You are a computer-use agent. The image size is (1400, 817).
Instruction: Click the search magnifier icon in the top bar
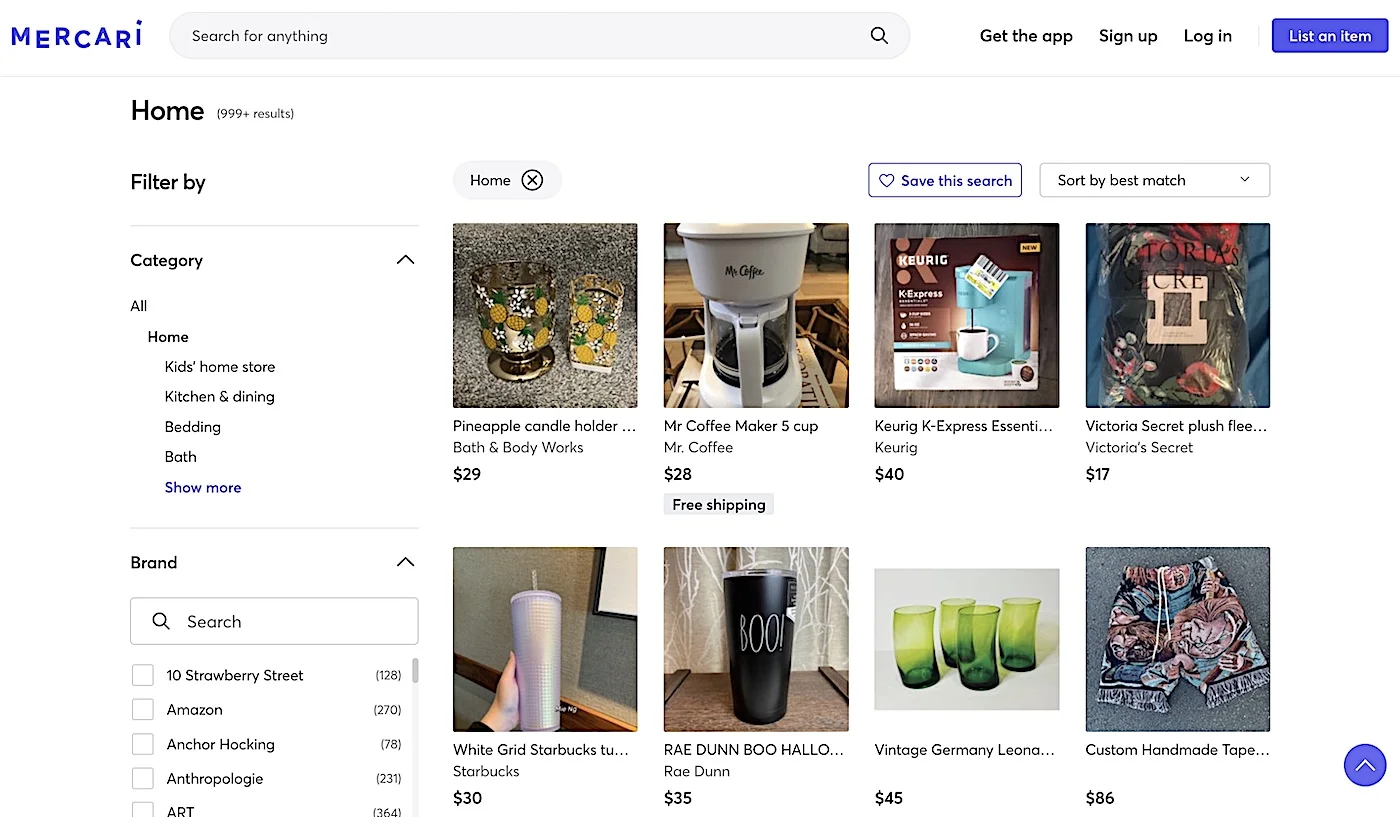coord(879,36)
